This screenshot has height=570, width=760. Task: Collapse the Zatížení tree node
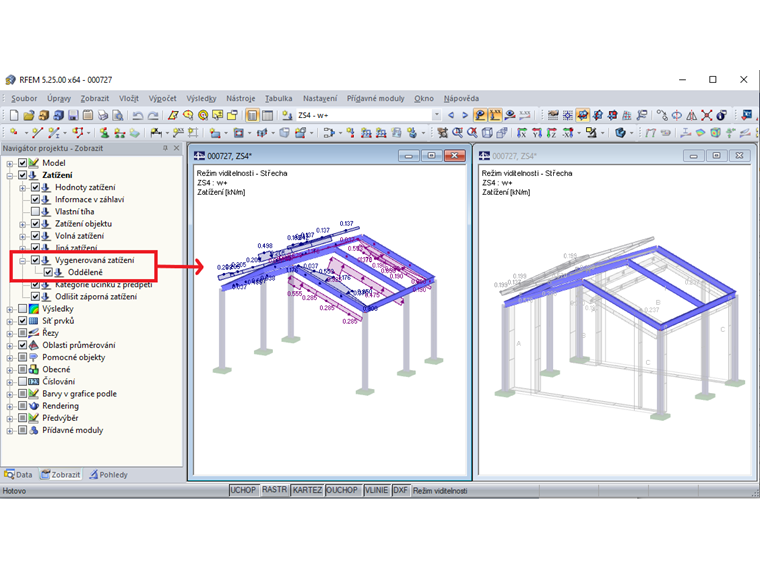click(10, 175)
